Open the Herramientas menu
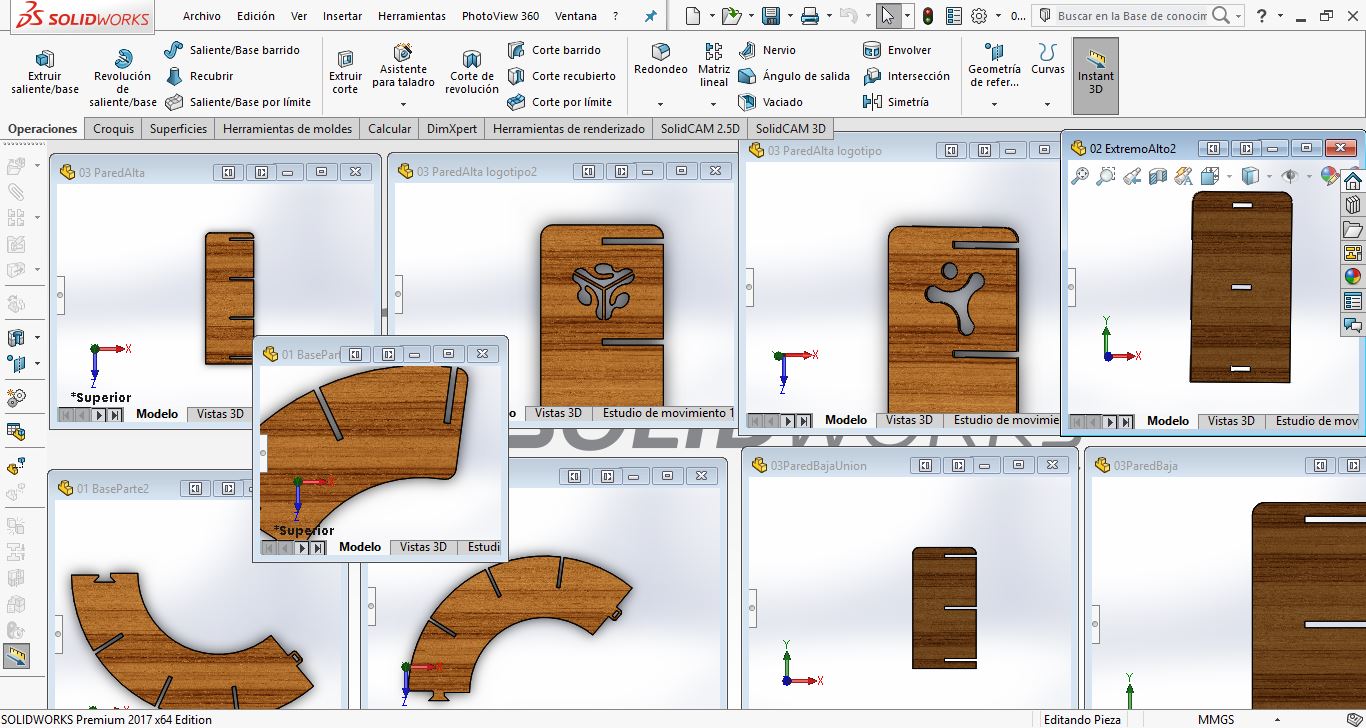 tap(412, 16)
